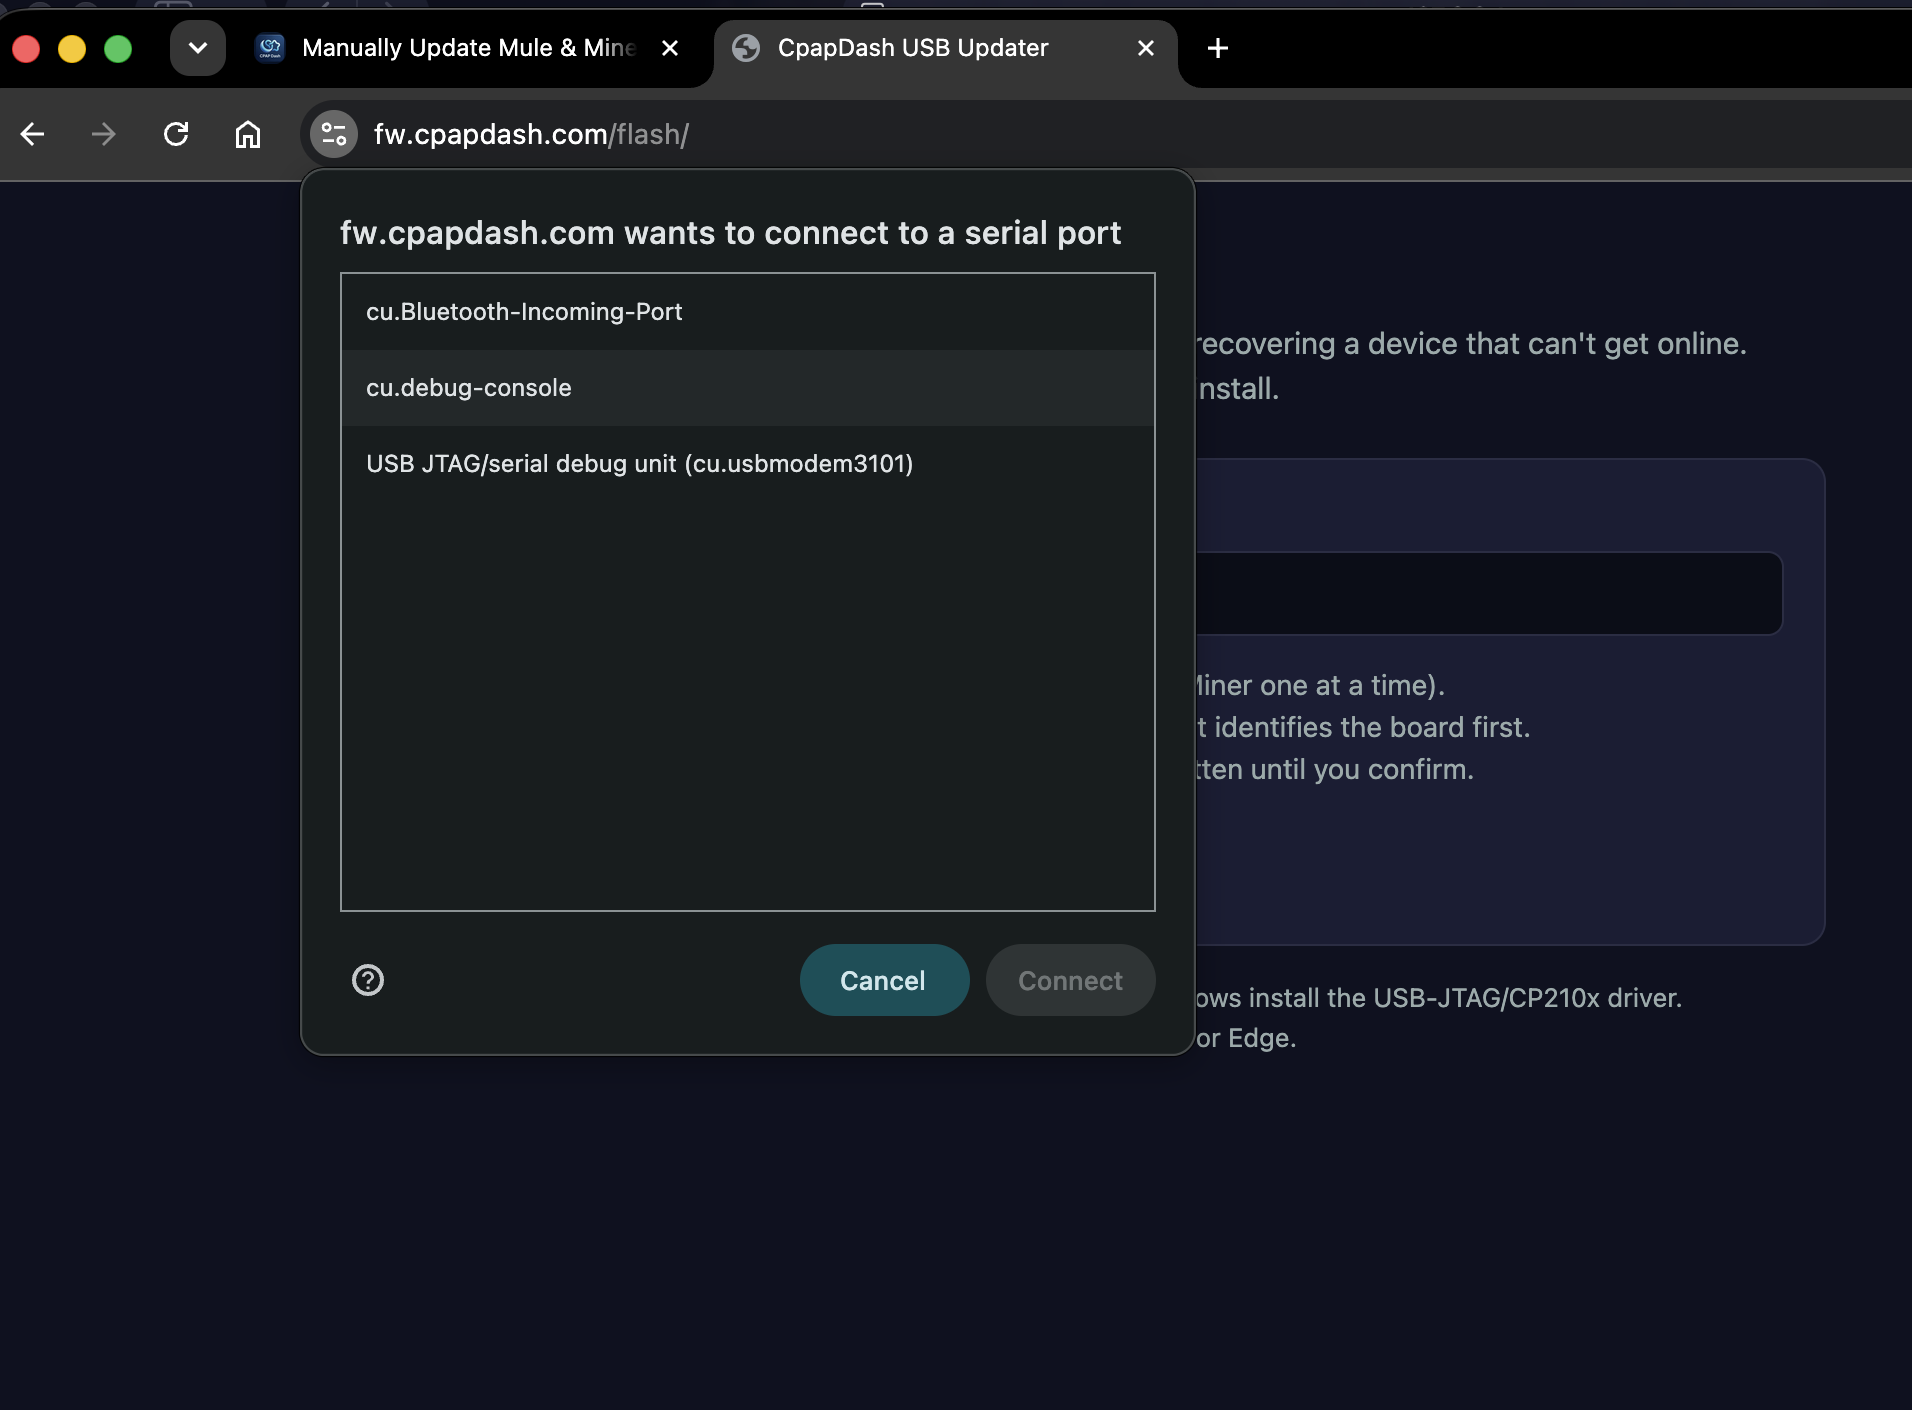Screen dimensions: 1912x1410
Task: Click the favicon on Manually Update tab
Action: [x=270, y=48]
